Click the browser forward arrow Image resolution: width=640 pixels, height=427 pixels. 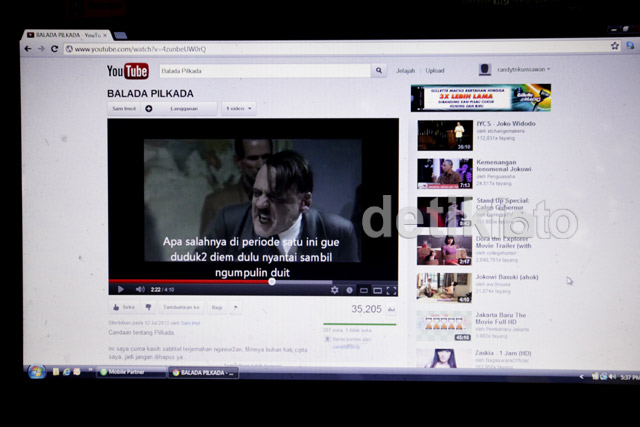[x=41, y=49]
